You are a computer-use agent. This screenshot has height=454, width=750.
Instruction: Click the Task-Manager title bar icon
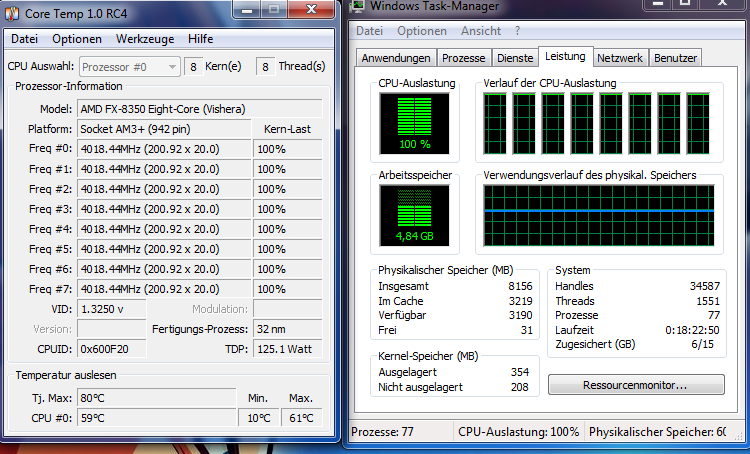[x=357, y=6]
